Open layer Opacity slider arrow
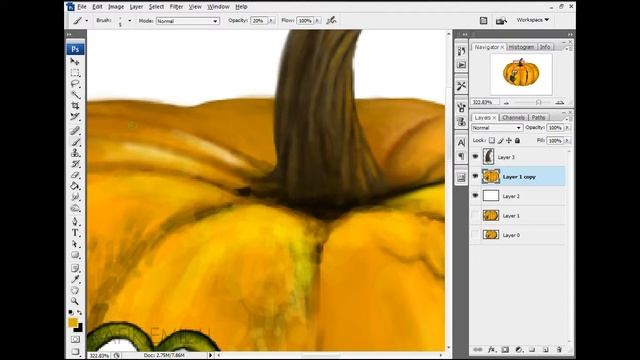This screenshot has height=360, width=640. (x=567, y=128)
